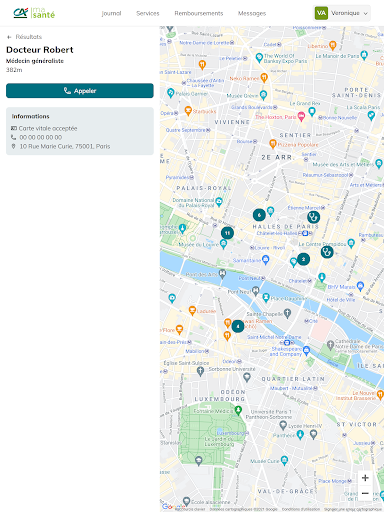Click the map zoom in plus button
This screenshot has height=512, width=384.
tap(365, 478)
